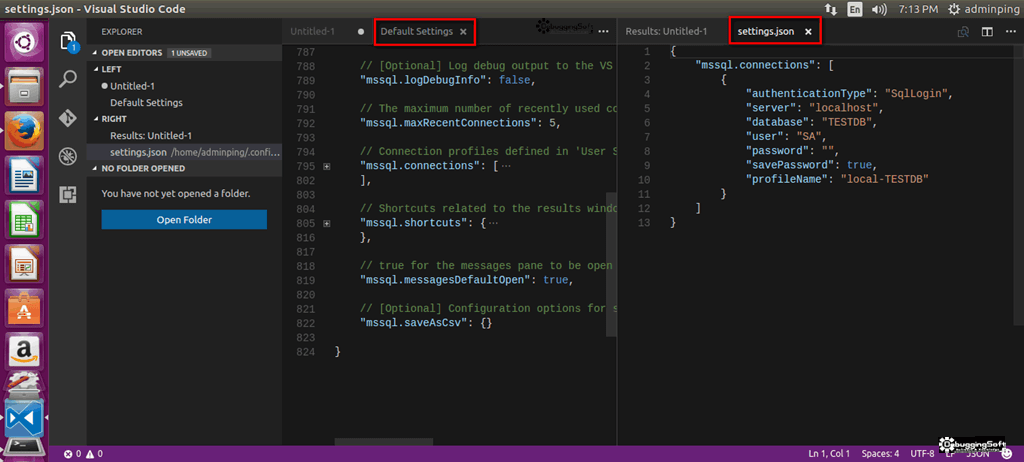This screenshot has height=462, width=1024.
Task: Close the Default Settings tab
Action: click(x=463, y=31)
